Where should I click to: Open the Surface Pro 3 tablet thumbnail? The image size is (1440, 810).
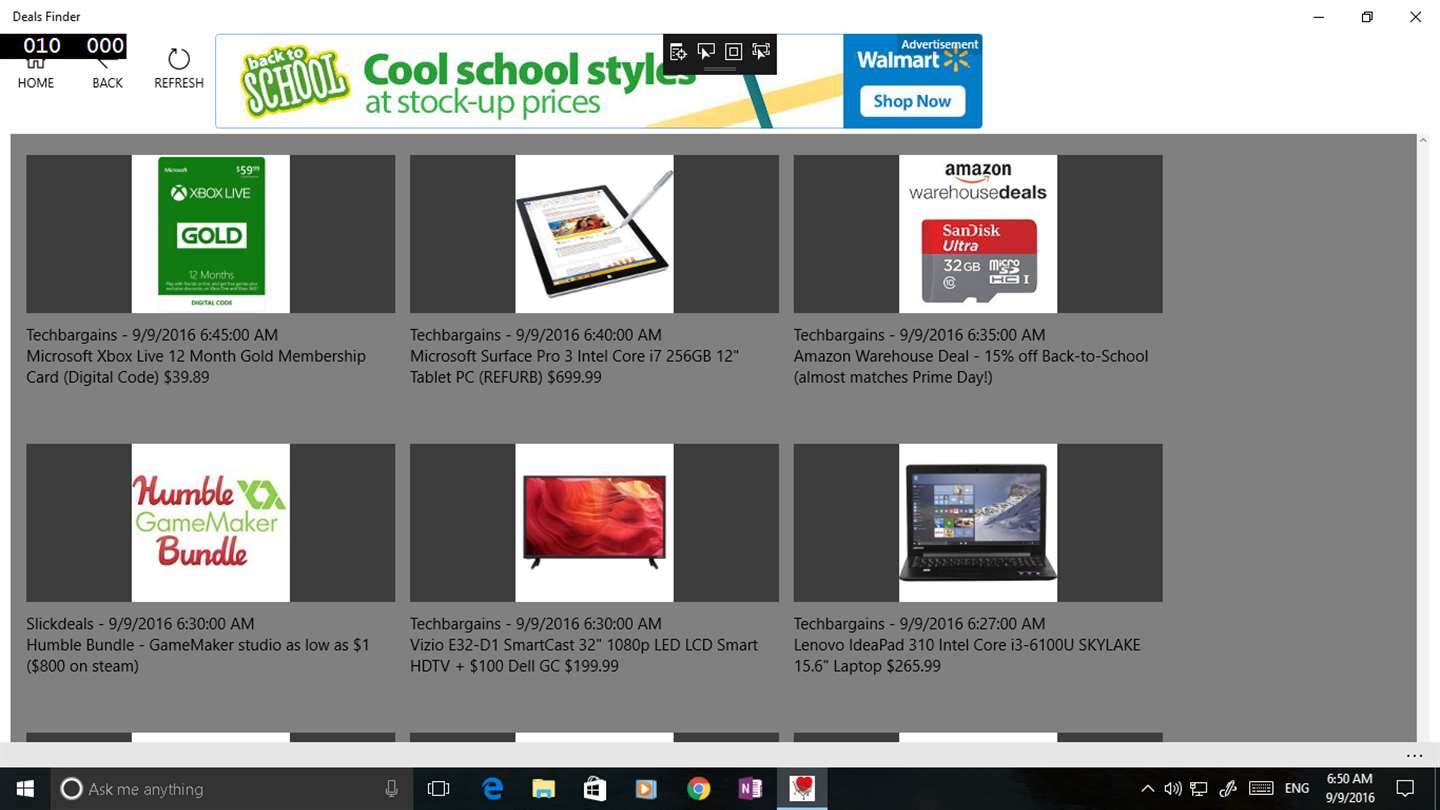pos(594,234)
